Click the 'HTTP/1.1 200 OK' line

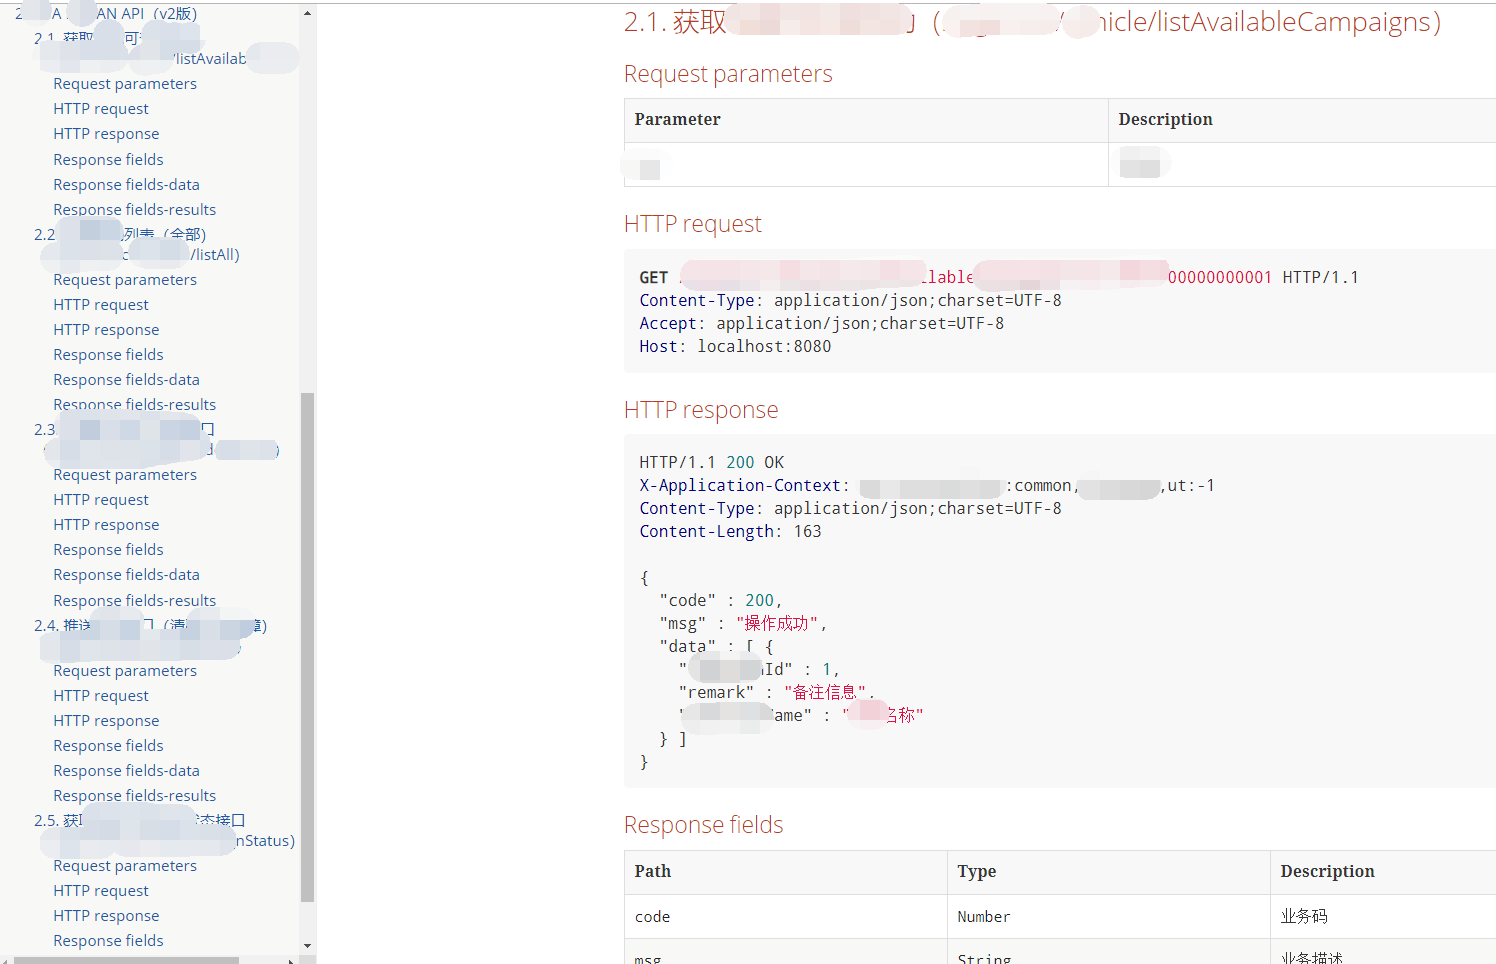click(712, 463)
